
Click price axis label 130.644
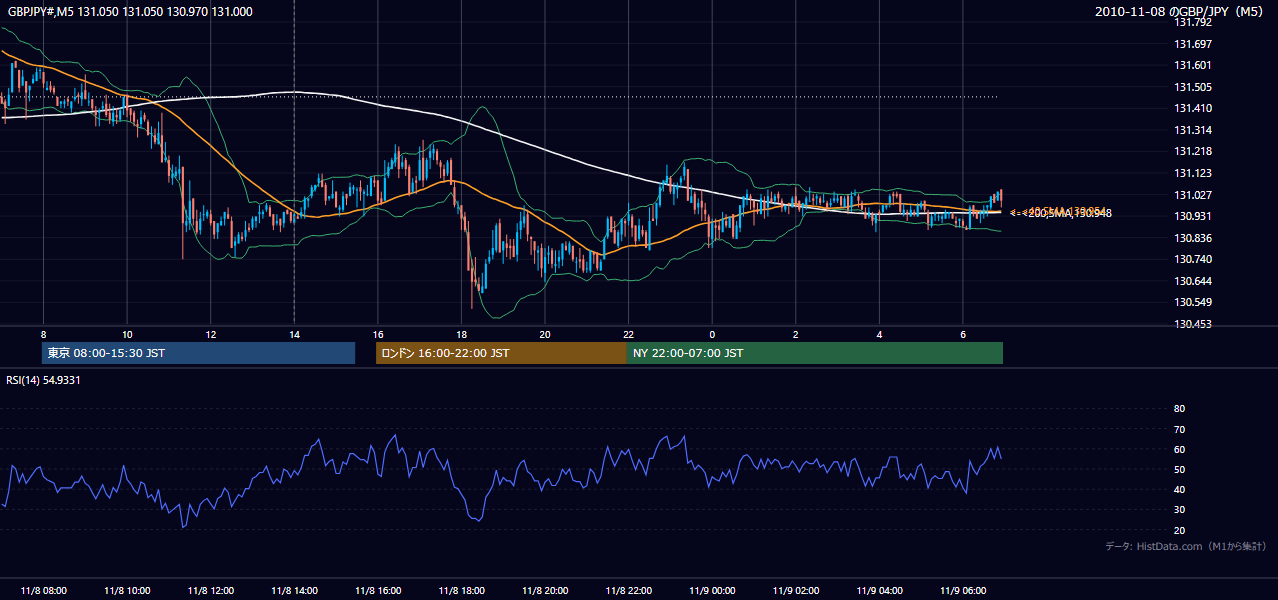pyautogui.click(x=1192, y=281)
